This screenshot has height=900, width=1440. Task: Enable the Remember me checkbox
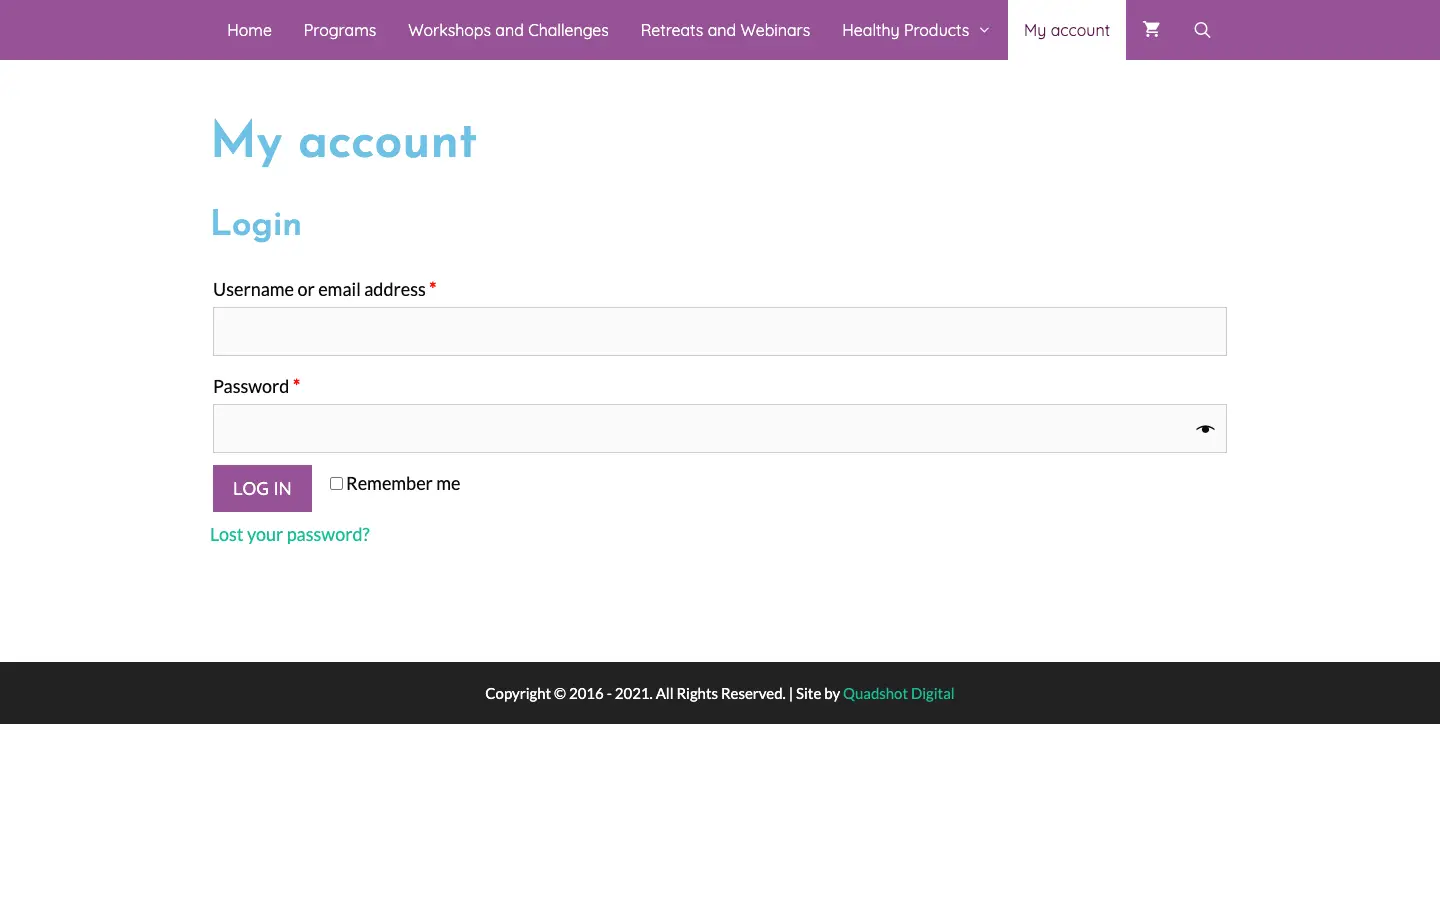click(336, 484)
